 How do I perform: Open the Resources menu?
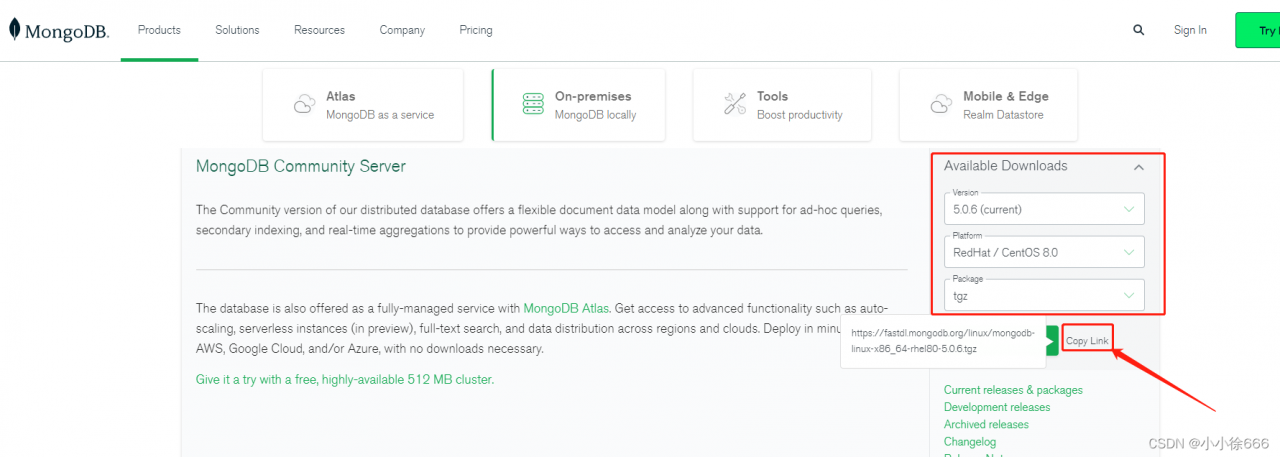(x=319, y=30)
